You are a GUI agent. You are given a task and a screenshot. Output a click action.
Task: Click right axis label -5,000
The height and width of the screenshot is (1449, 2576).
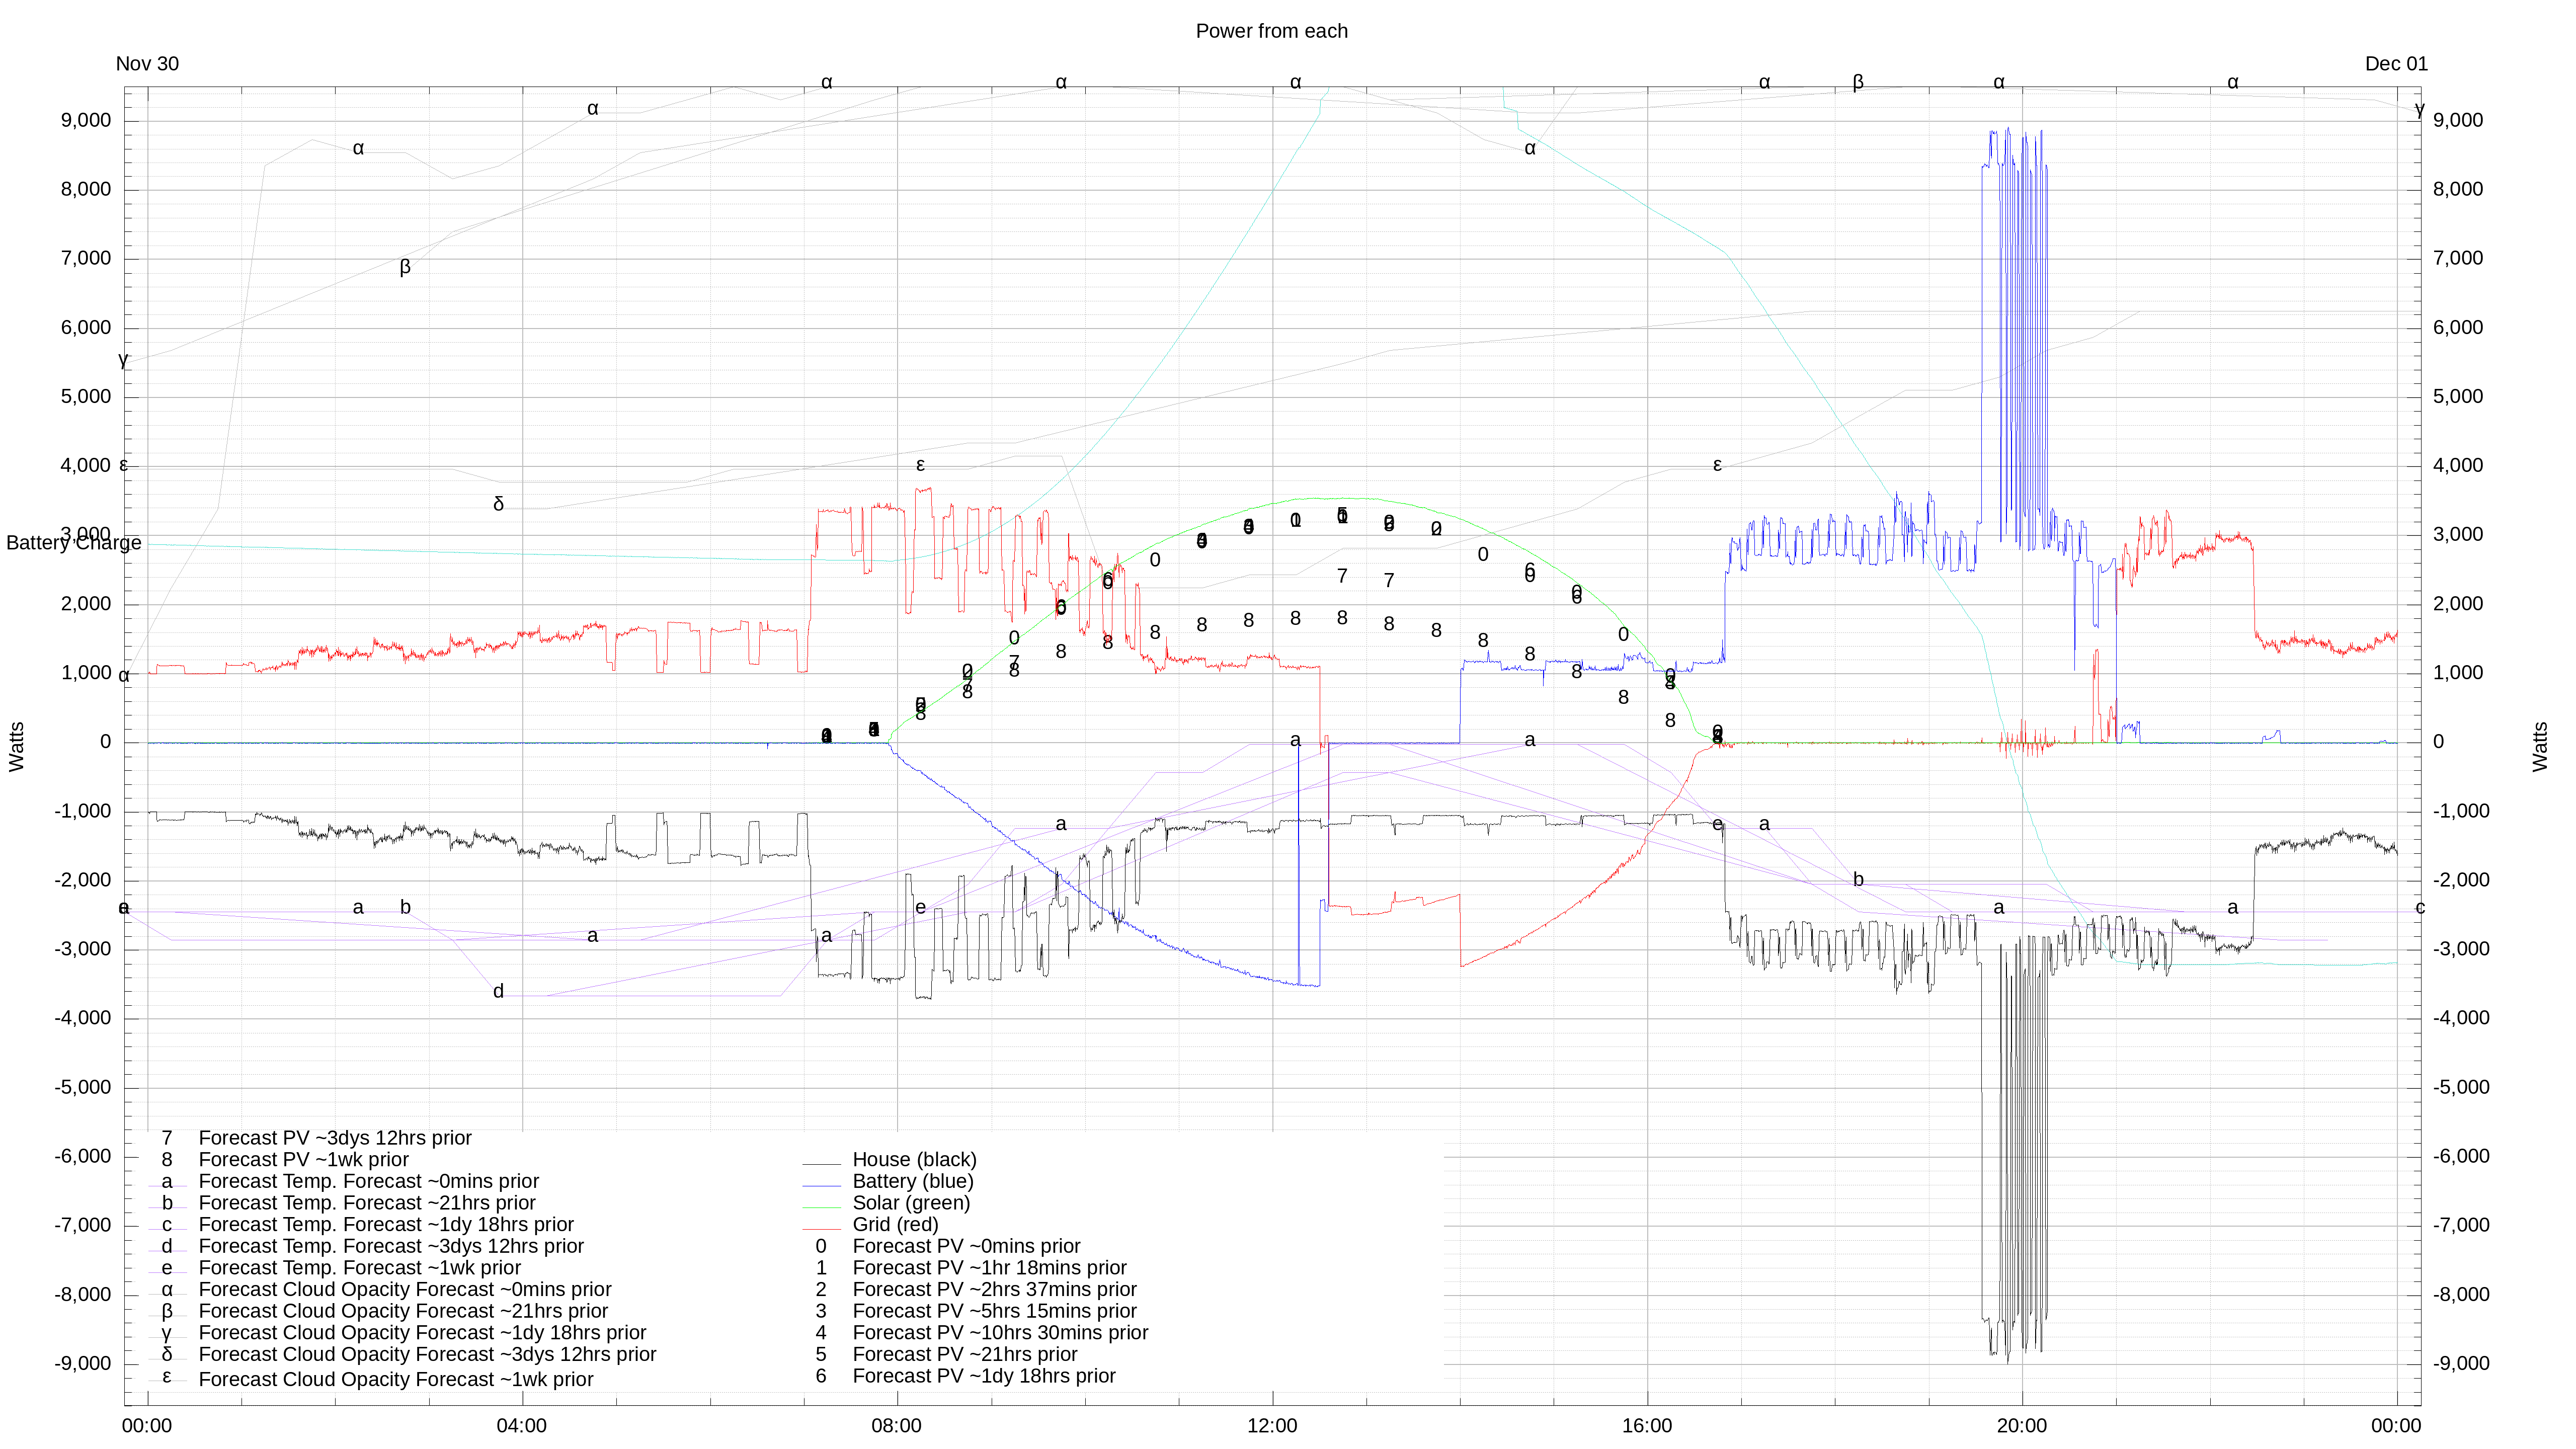2461,1088
